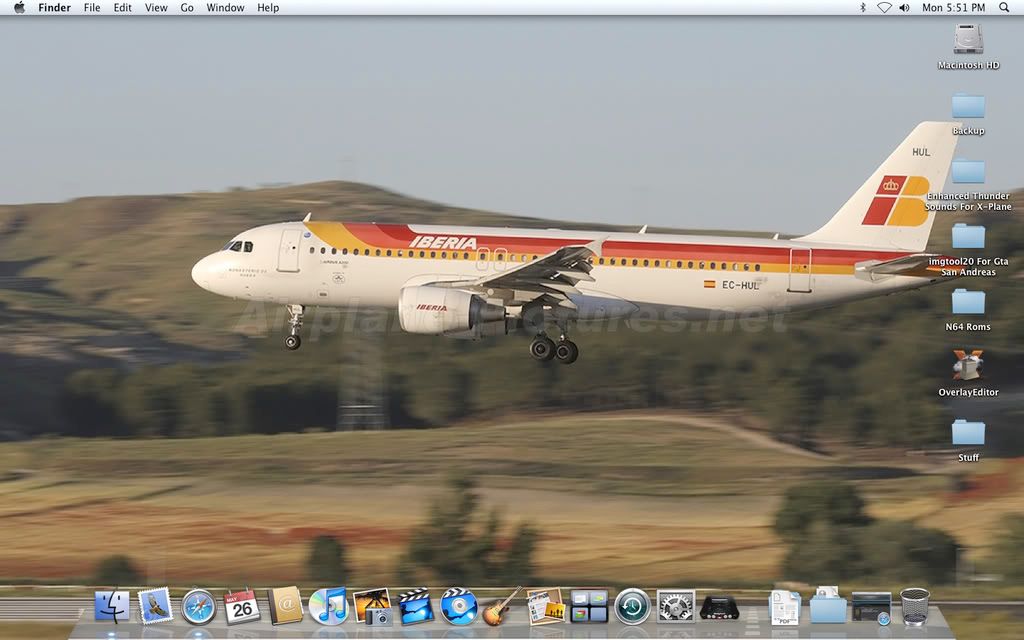Launch the Nintendo 64 emulator icon
The image size is (1024, 640).
(719, 607)
